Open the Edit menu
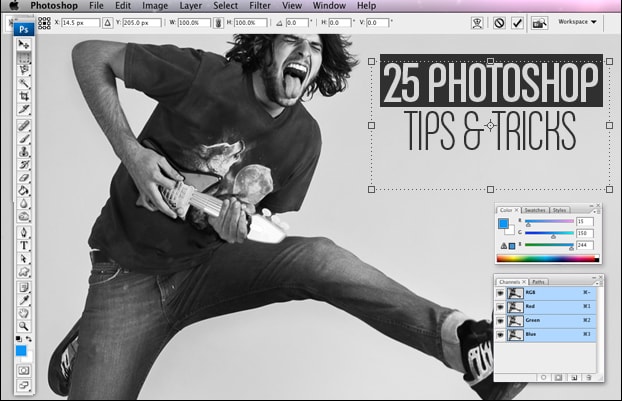The width and height of the screenshot is (622, 401). (123, 6)
